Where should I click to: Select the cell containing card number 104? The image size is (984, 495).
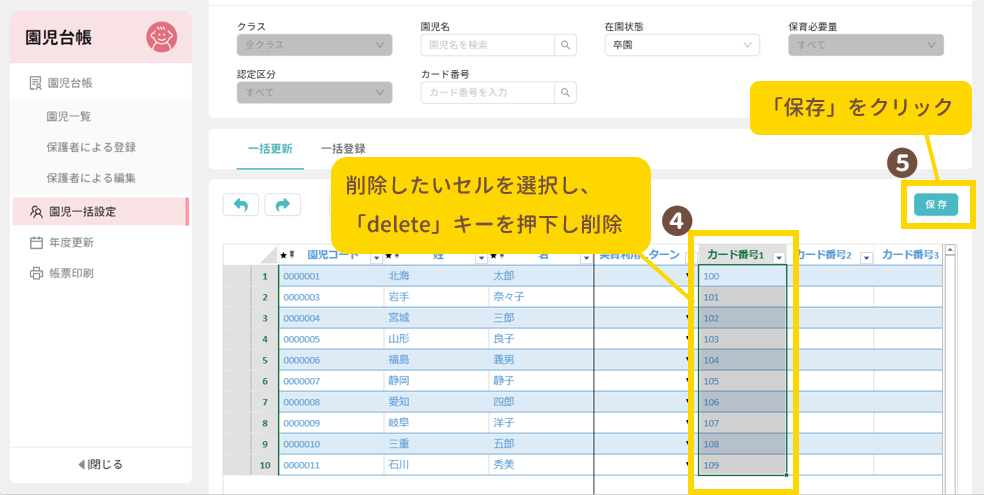click(742, 360)
